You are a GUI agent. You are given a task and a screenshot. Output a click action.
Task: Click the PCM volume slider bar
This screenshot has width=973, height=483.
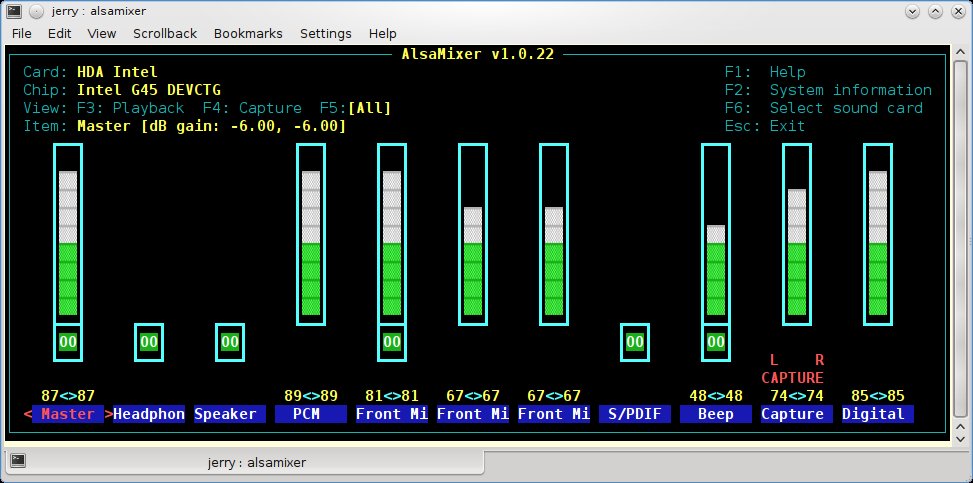tap(311, 235)
